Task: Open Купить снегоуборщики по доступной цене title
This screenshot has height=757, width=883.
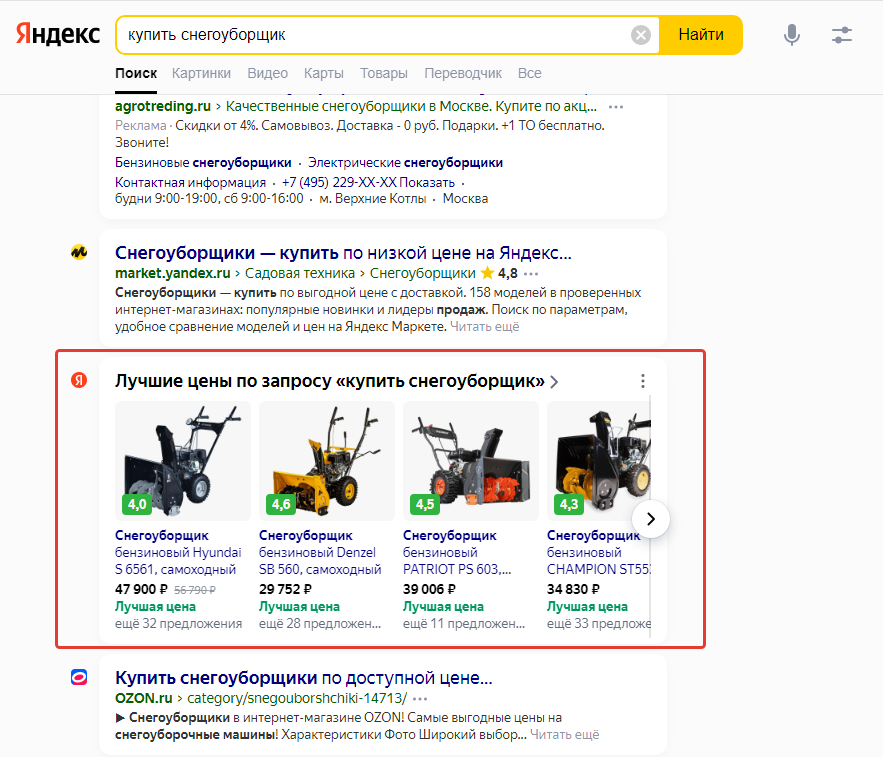Action: tap(304, 678)
